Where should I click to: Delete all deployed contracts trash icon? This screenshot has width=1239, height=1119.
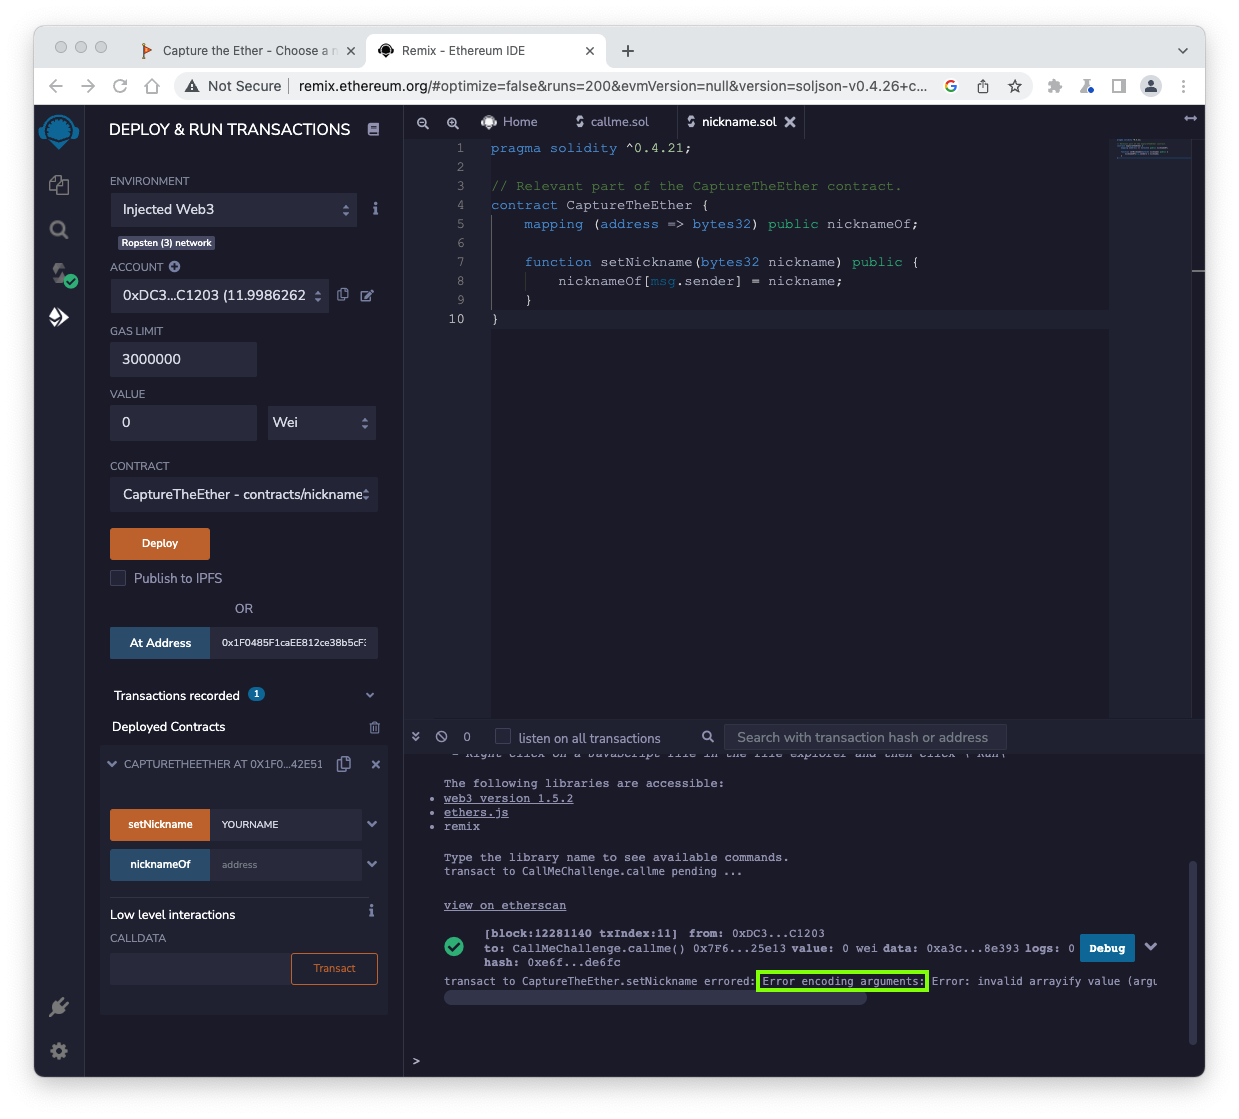tap(374, 727)
